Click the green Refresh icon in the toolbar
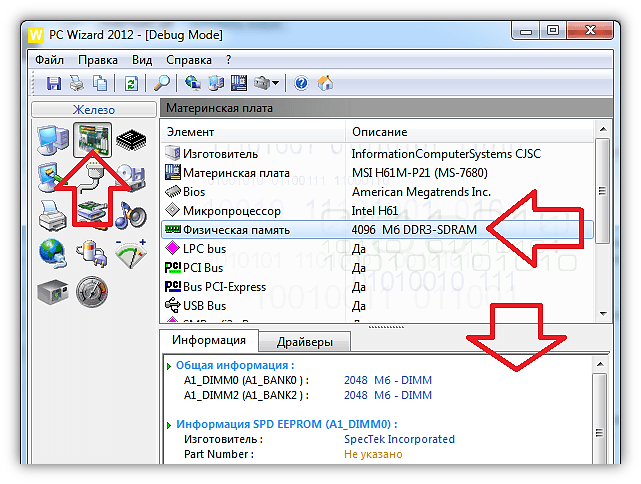This screenshot has width=641, height=484. coord(131,83)
